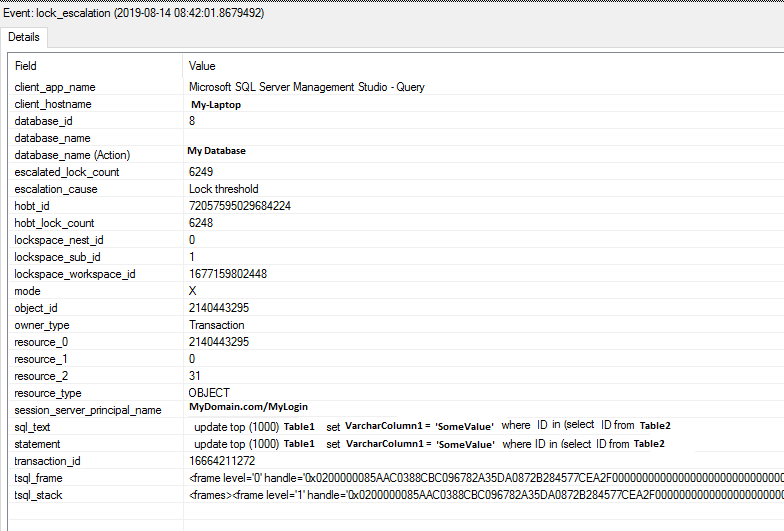Click the My-Laptop hostname value
784x531 pixels.
pos(216,104)
